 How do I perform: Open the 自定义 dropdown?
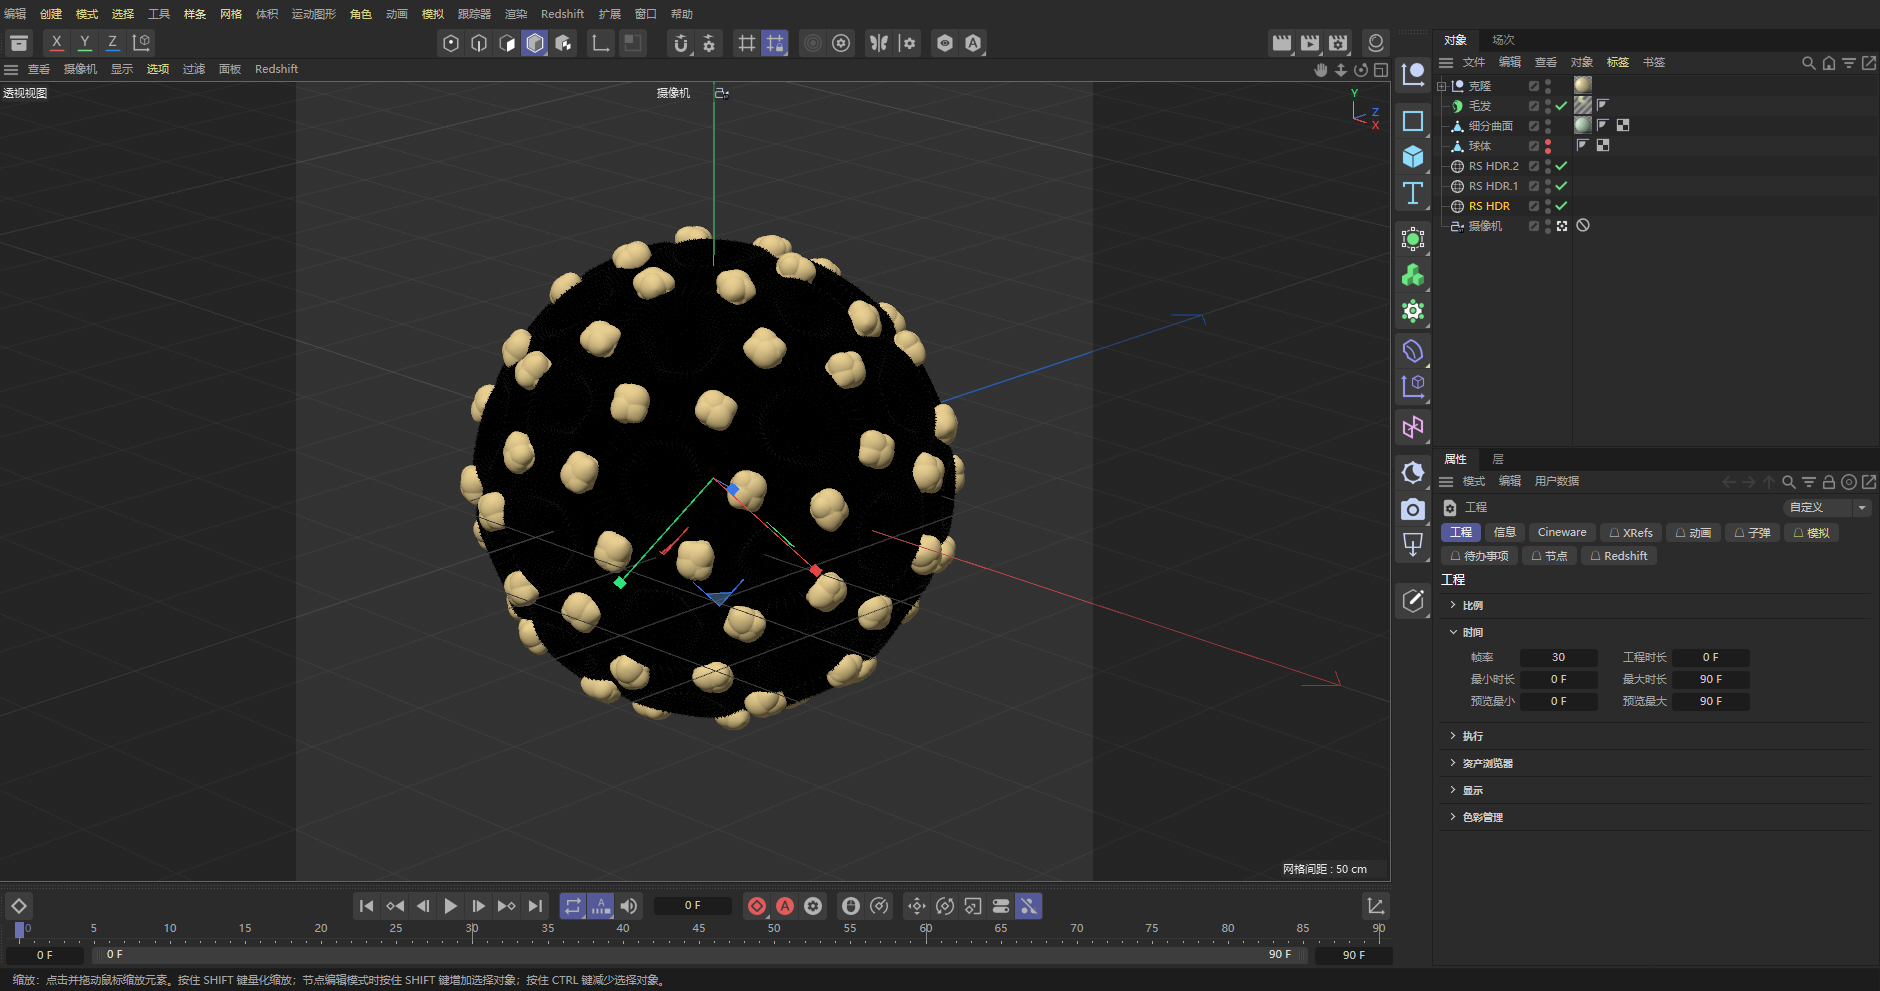click(x=1827, y=507)
